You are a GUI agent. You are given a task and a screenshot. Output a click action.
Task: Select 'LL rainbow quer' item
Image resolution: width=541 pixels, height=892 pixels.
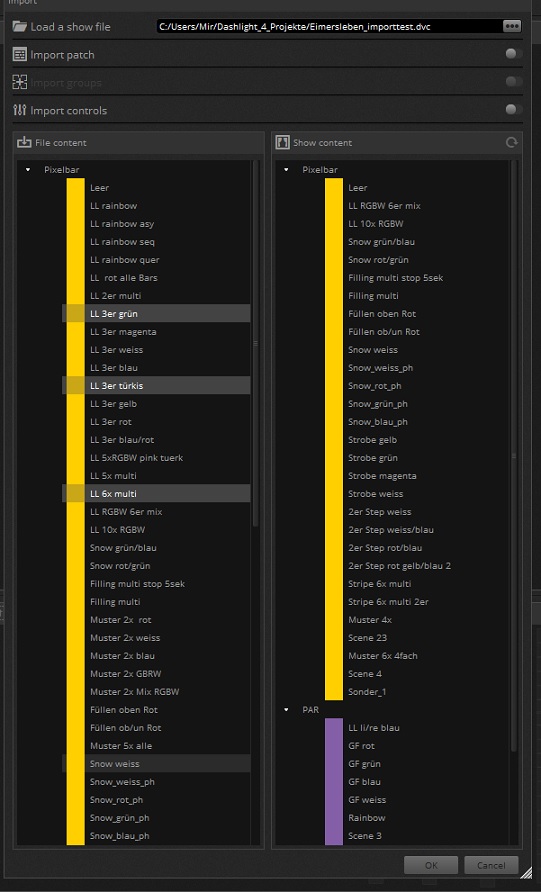[x=125, y=260]
